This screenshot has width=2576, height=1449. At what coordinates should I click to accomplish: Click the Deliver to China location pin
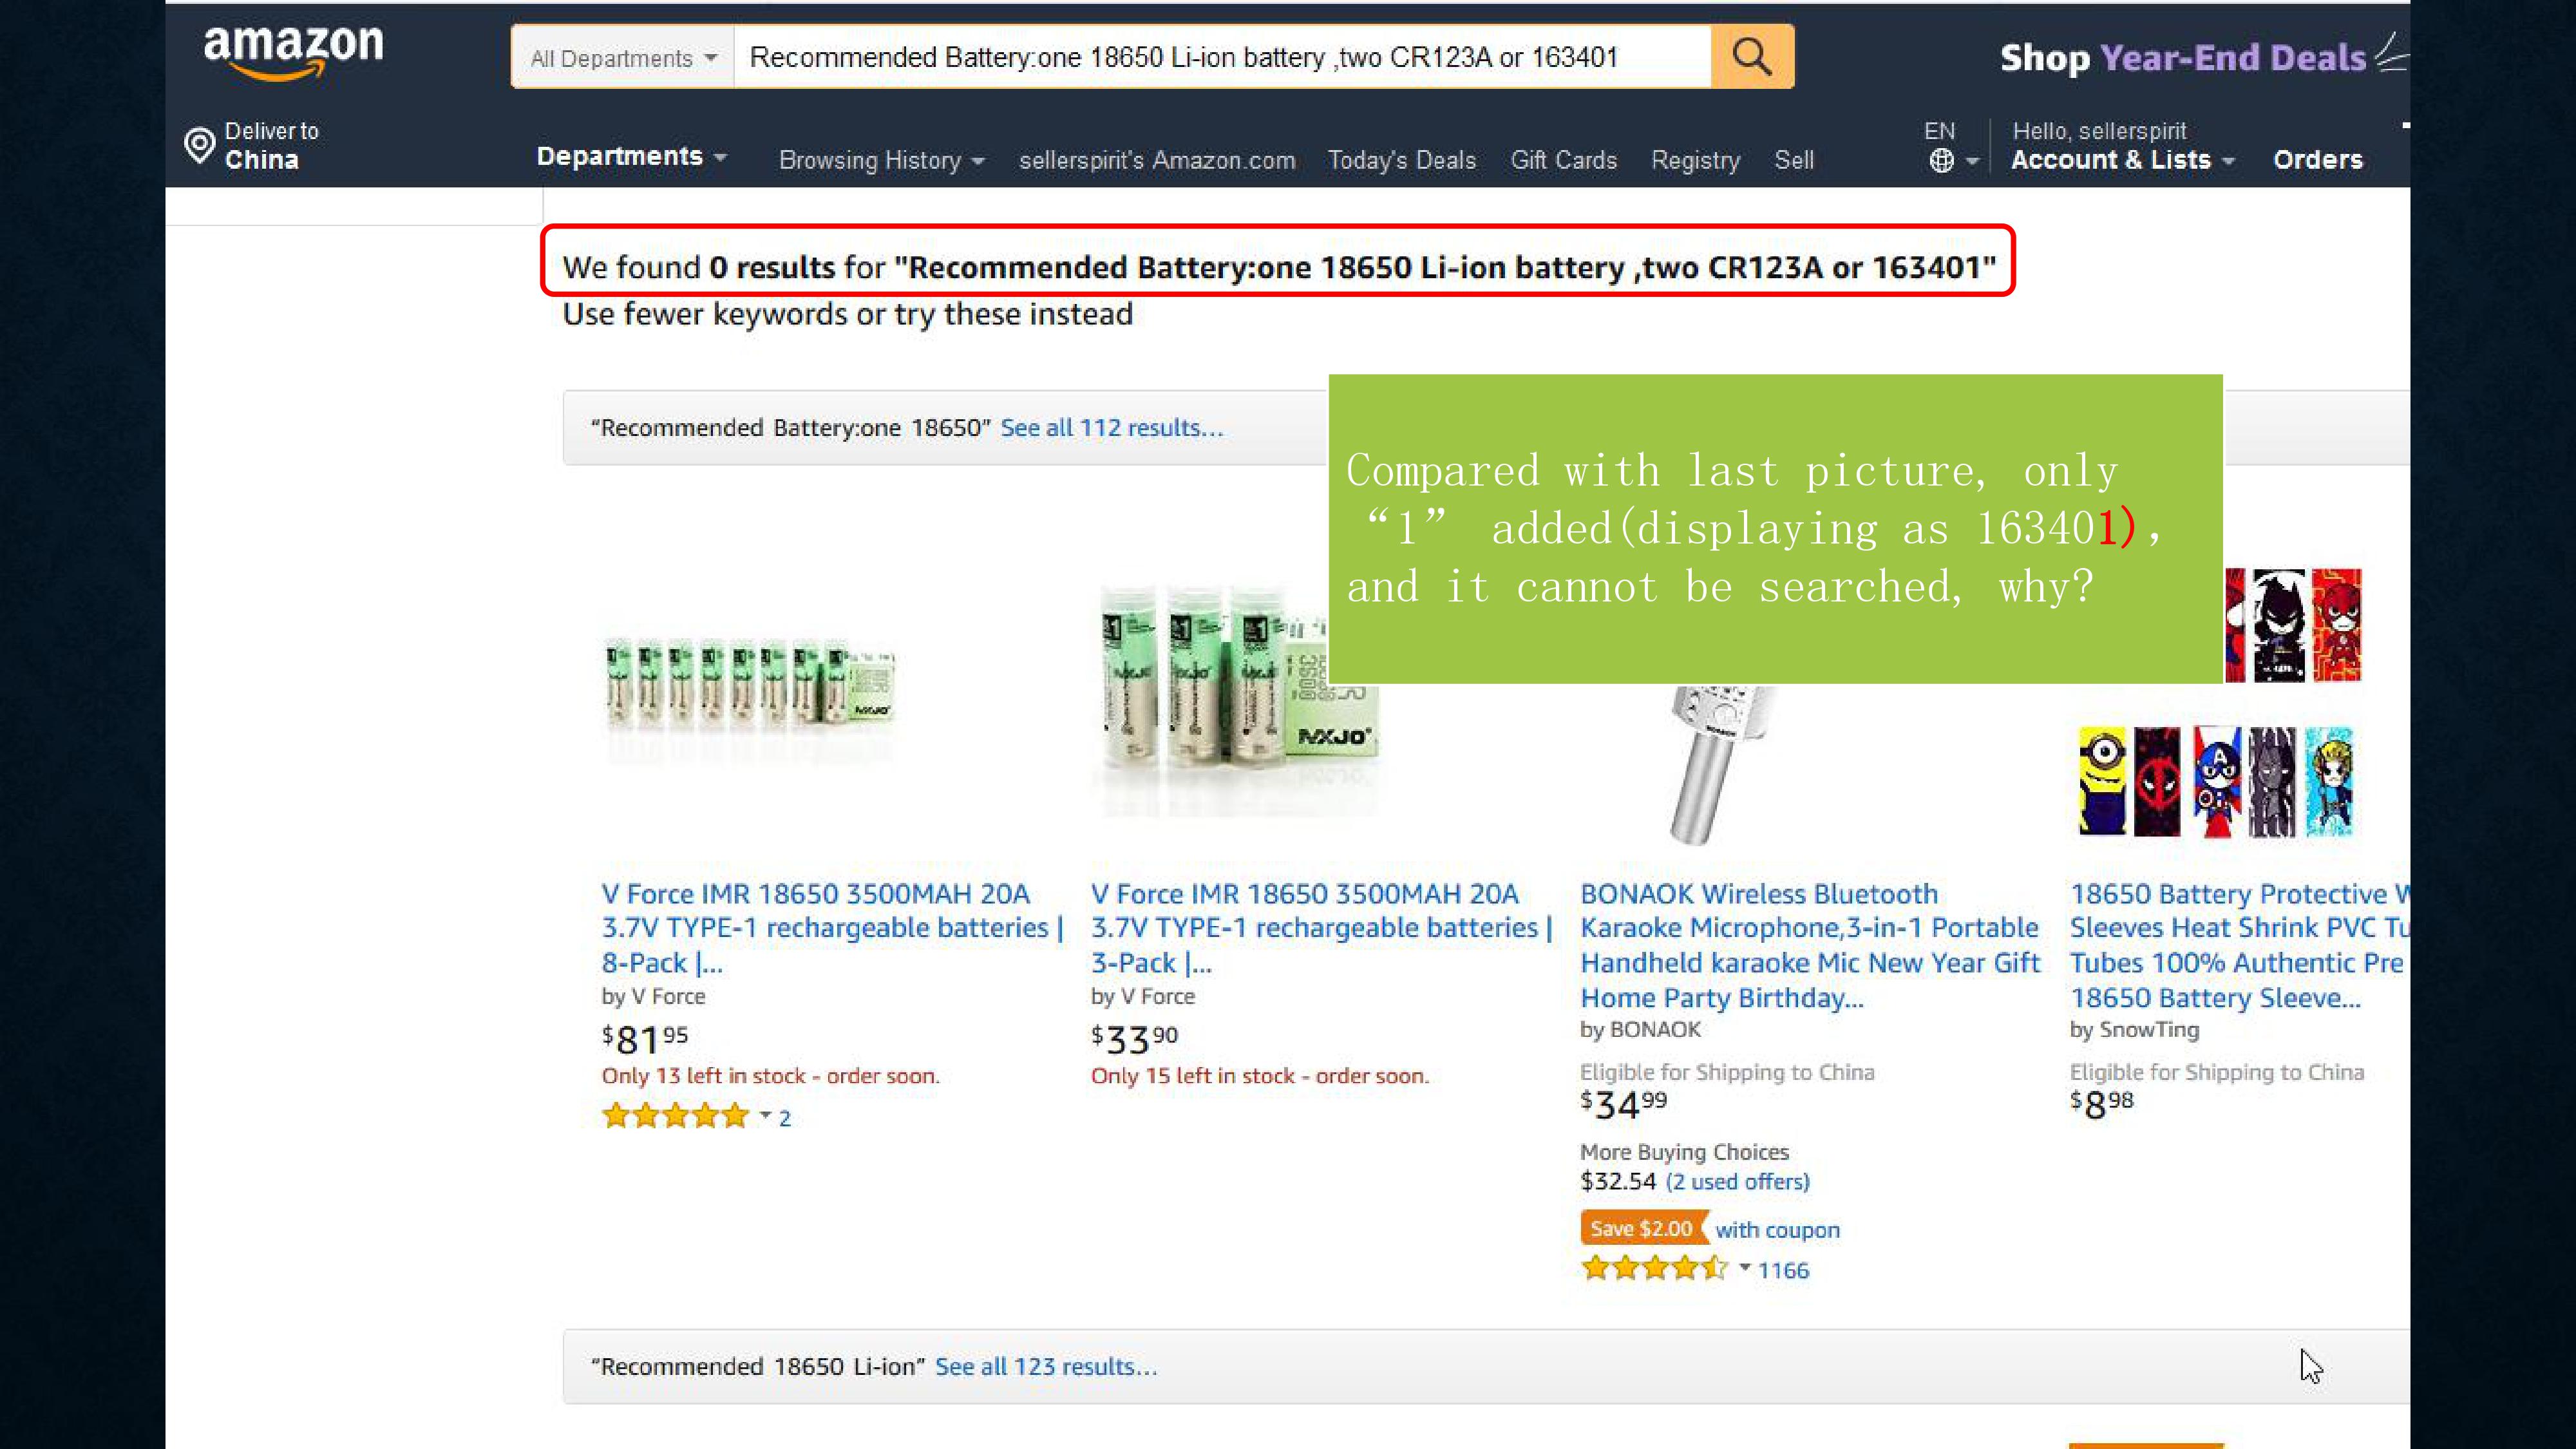200,146
